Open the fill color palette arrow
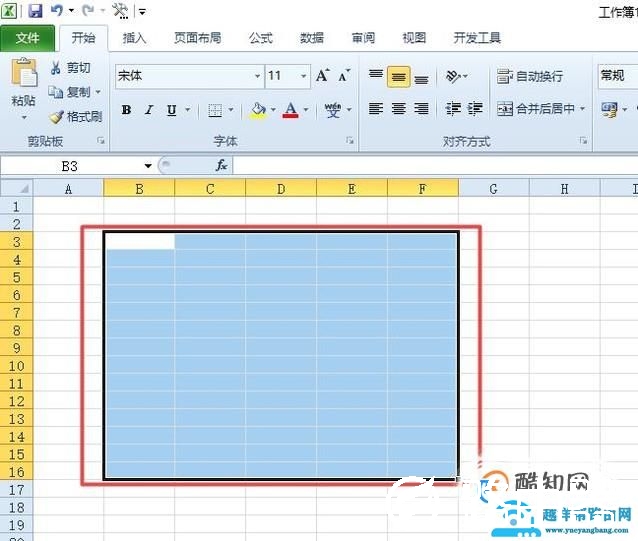This screenshot has height=541, width=638. [273, 110]
